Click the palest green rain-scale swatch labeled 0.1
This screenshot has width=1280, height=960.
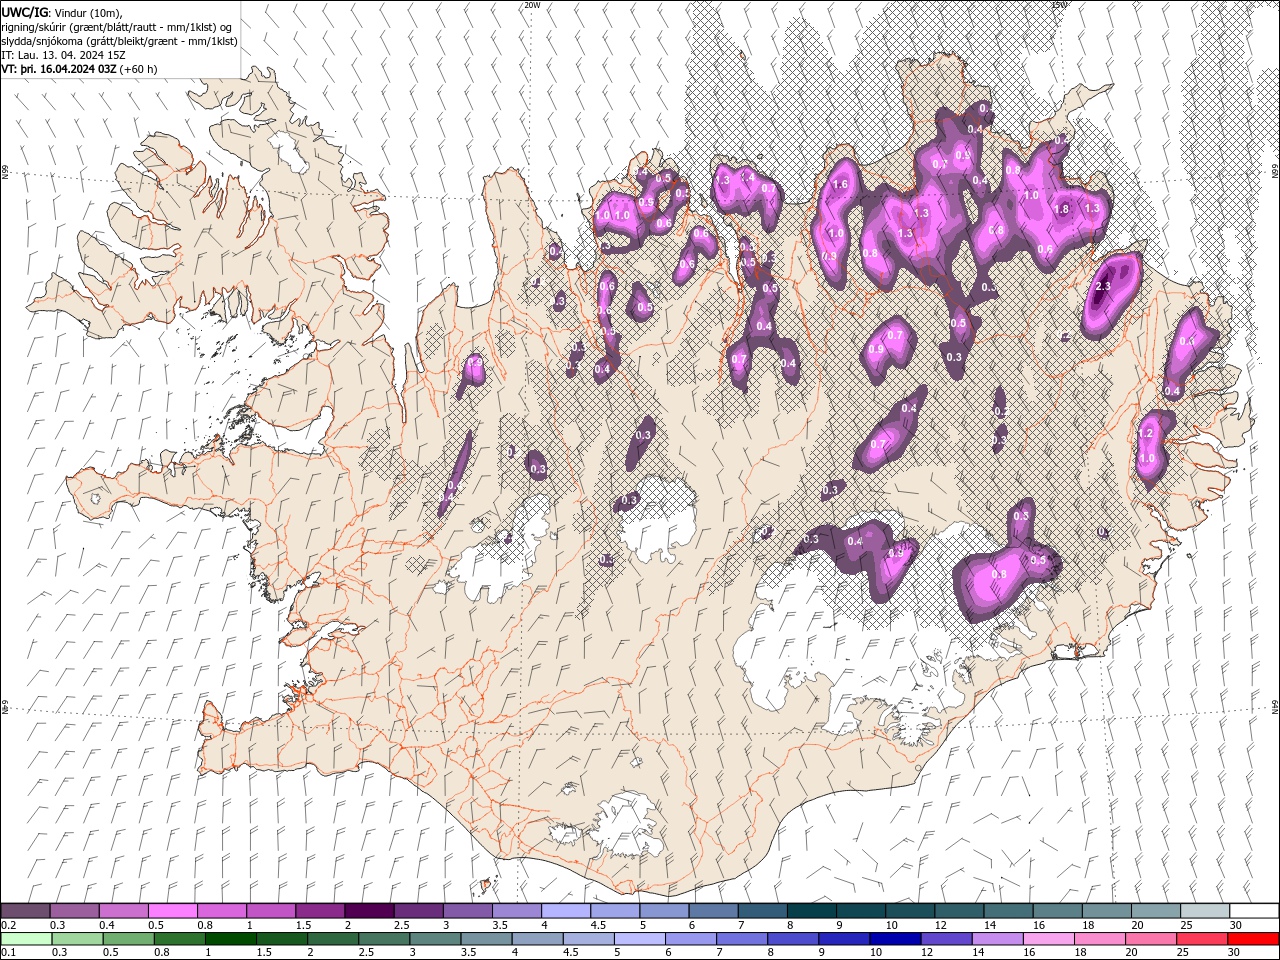[26, 939]
